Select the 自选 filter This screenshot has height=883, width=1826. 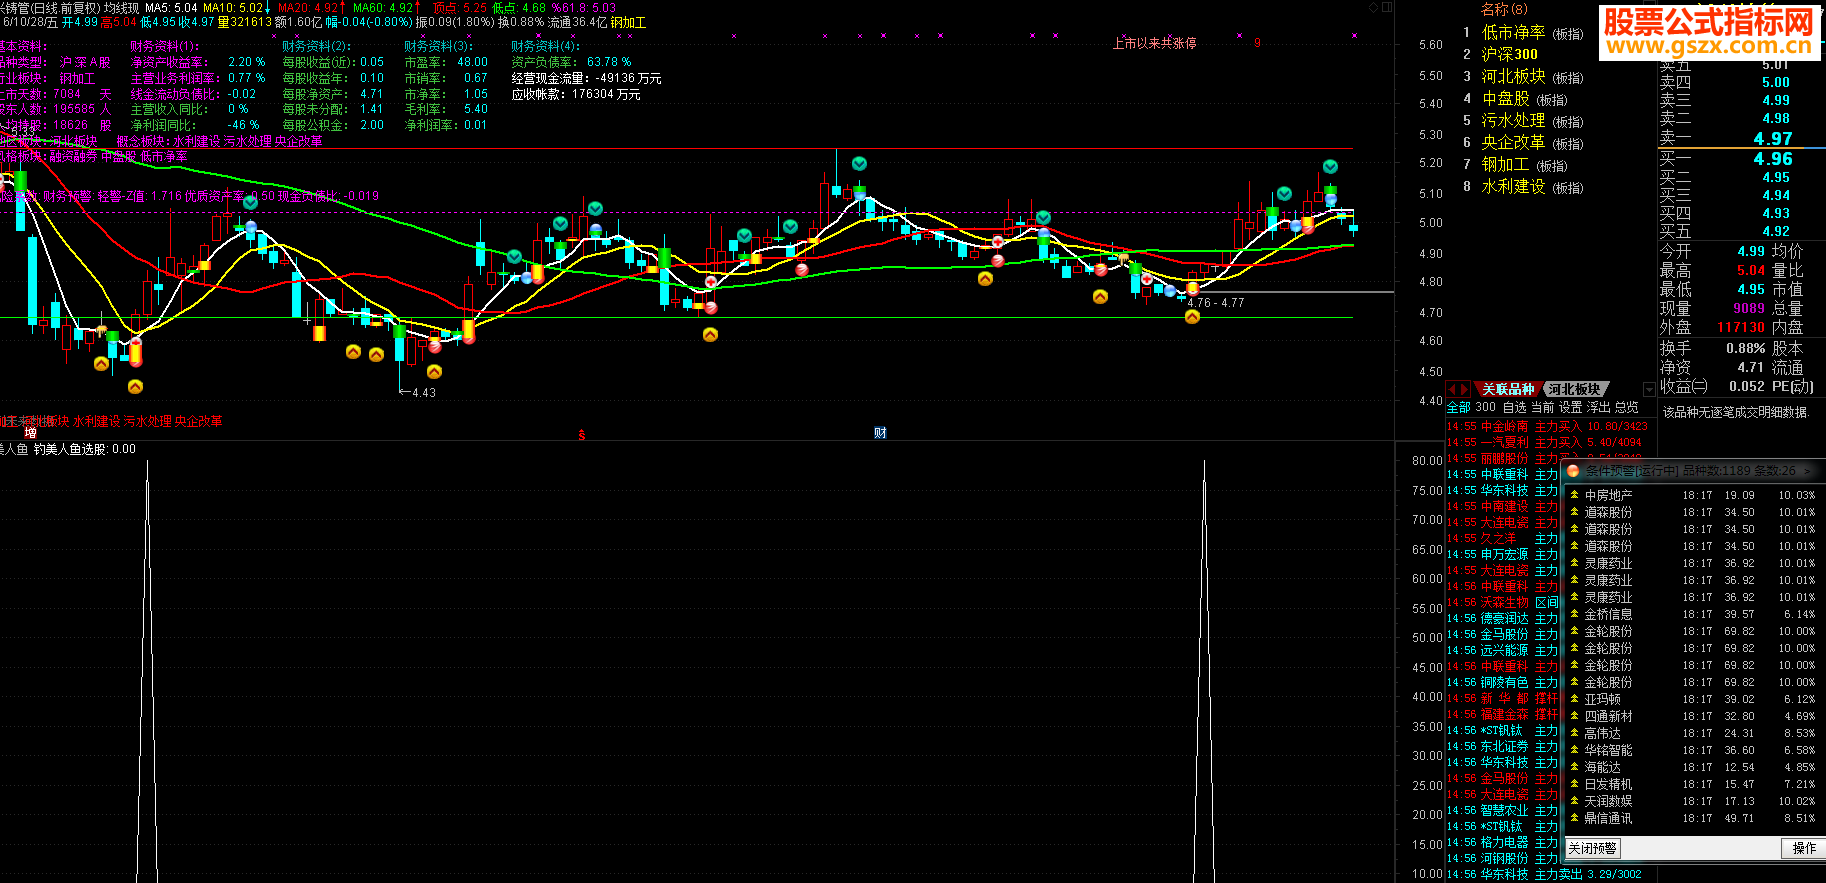[x=1514, y=407]
